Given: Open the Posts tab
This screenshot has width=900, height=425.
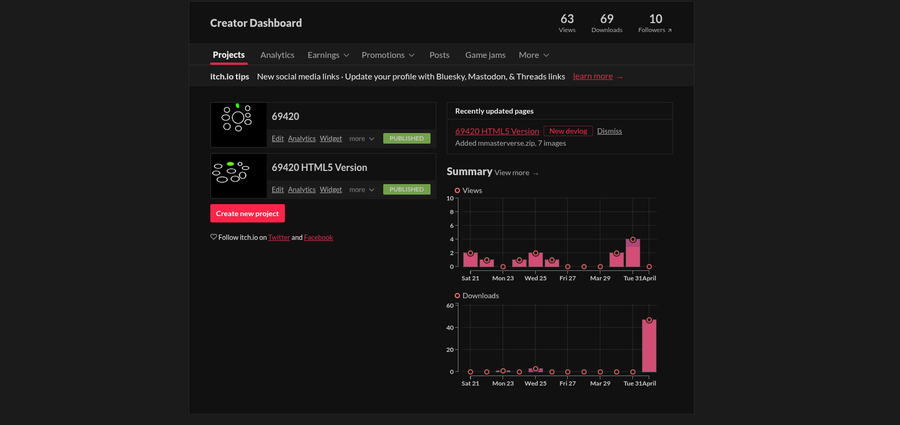Looking at the screenshot, I should coord(439,55).
